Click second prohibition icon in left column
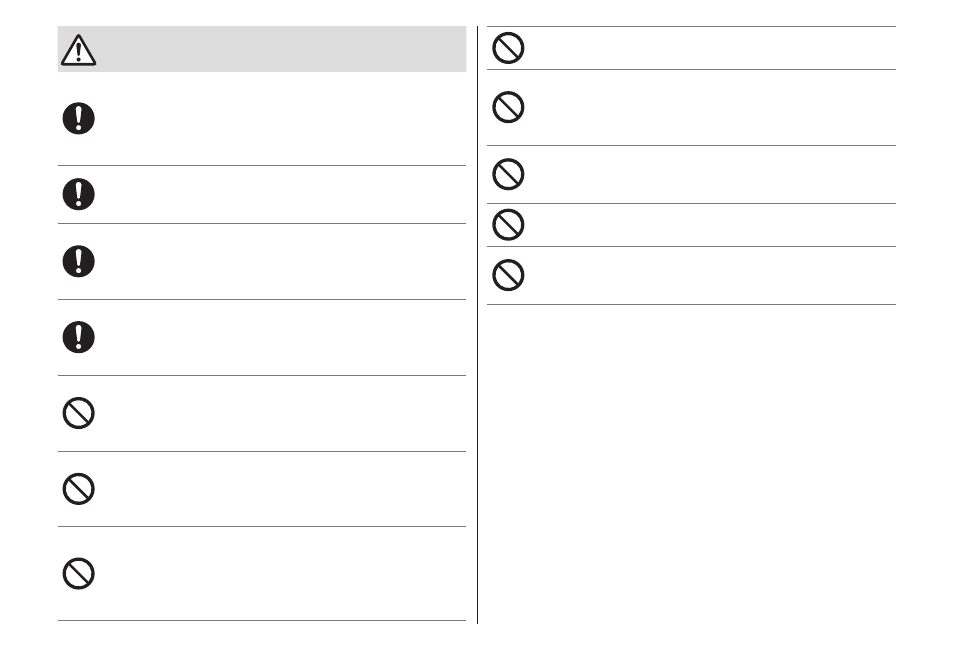The width and height of the screenshot is (954, 671). pos(78,488)
